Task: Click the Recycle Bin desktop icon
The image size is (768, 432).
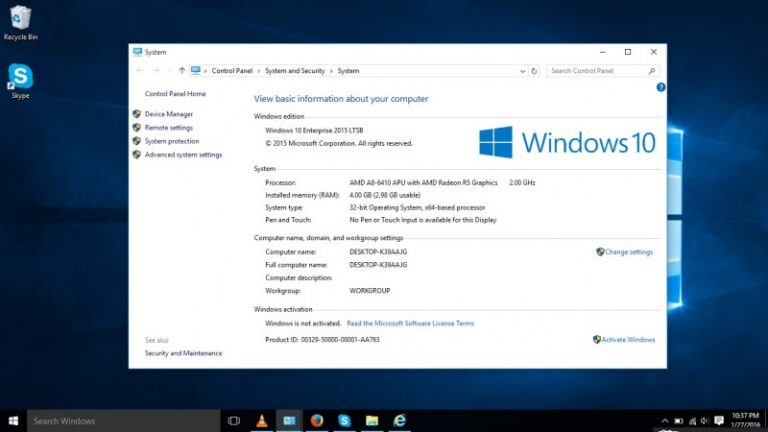Action: tap(19, 20)
